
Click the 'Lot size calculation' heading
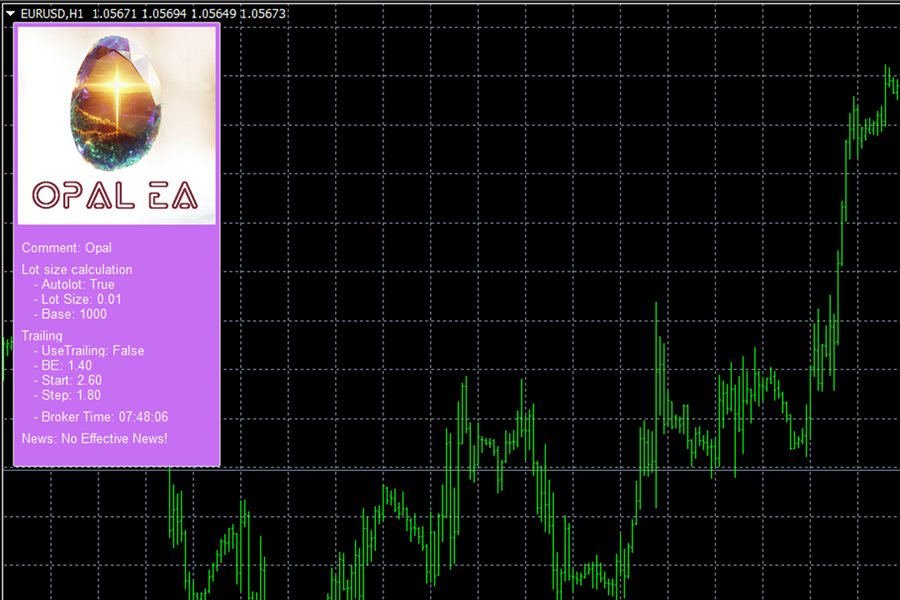tap(77, 269)
